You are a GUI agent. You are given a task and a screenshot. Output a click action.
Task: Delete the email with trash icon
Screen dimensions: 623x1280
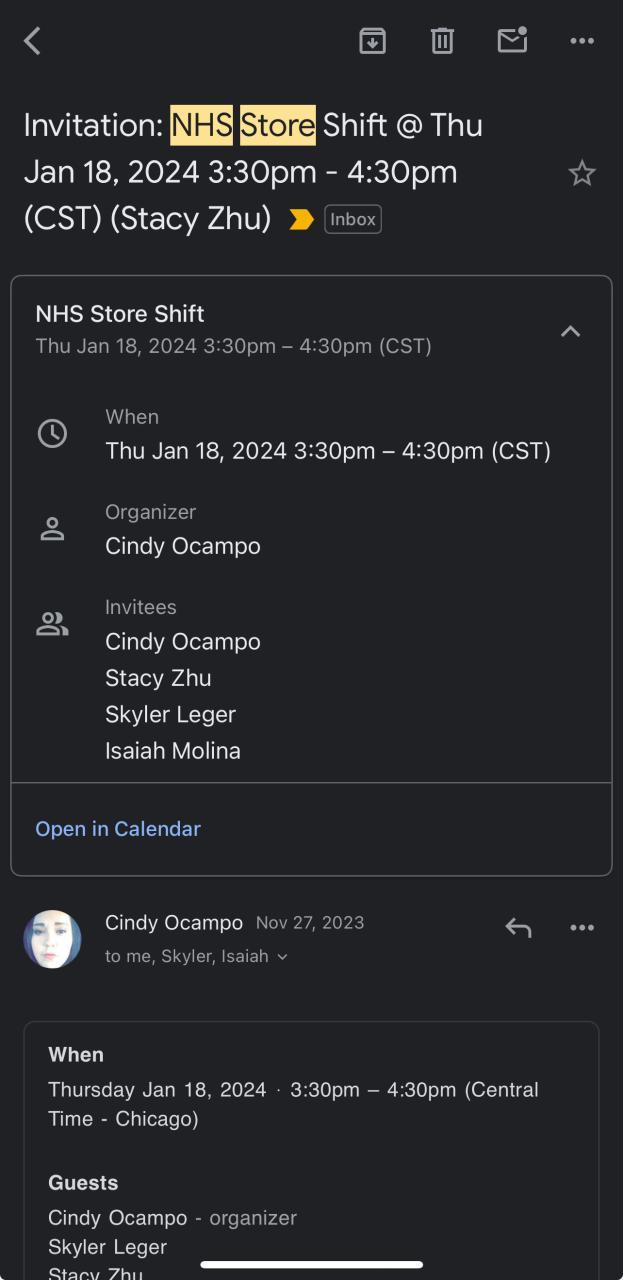pyautogui.click(x=442, y=41)
